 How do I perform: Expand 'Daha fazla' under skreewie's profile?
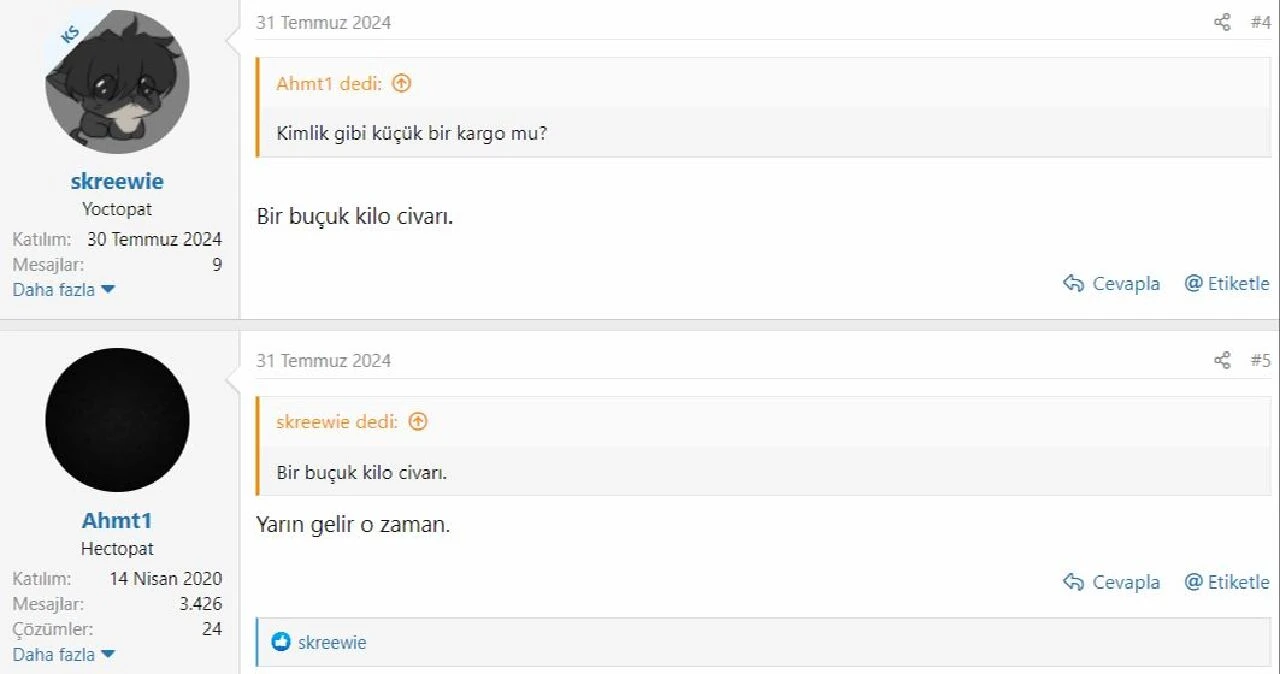point(64,290)
